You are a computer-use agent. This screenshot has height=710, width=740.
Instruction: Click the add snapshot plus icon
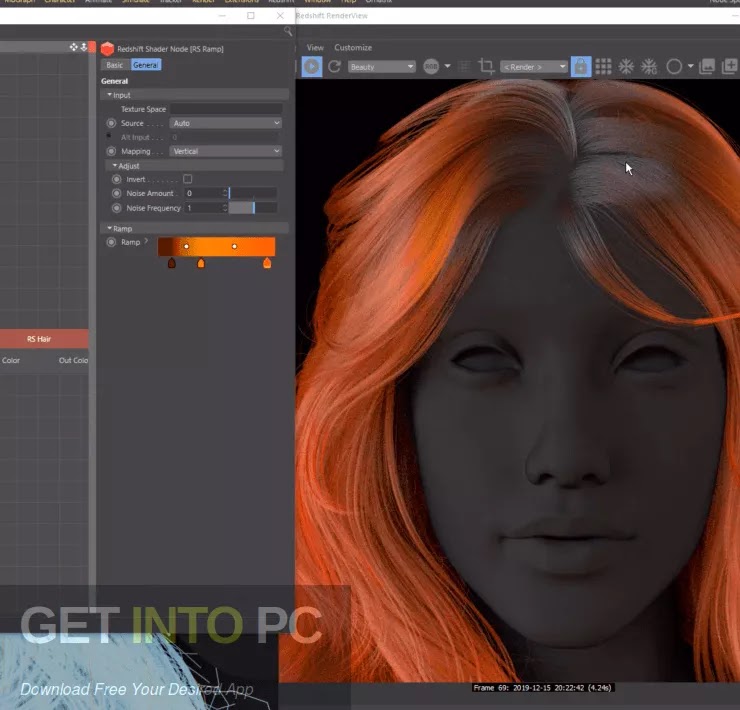click(730, 67)
